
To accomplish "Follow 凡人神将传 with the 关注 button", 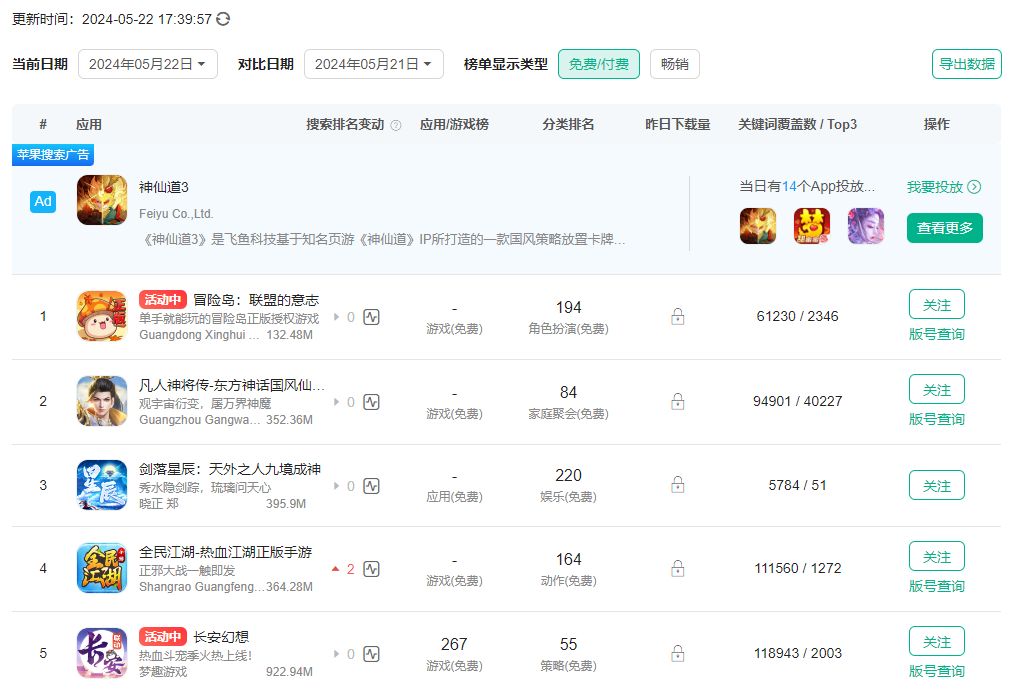I will coord(936,390).
